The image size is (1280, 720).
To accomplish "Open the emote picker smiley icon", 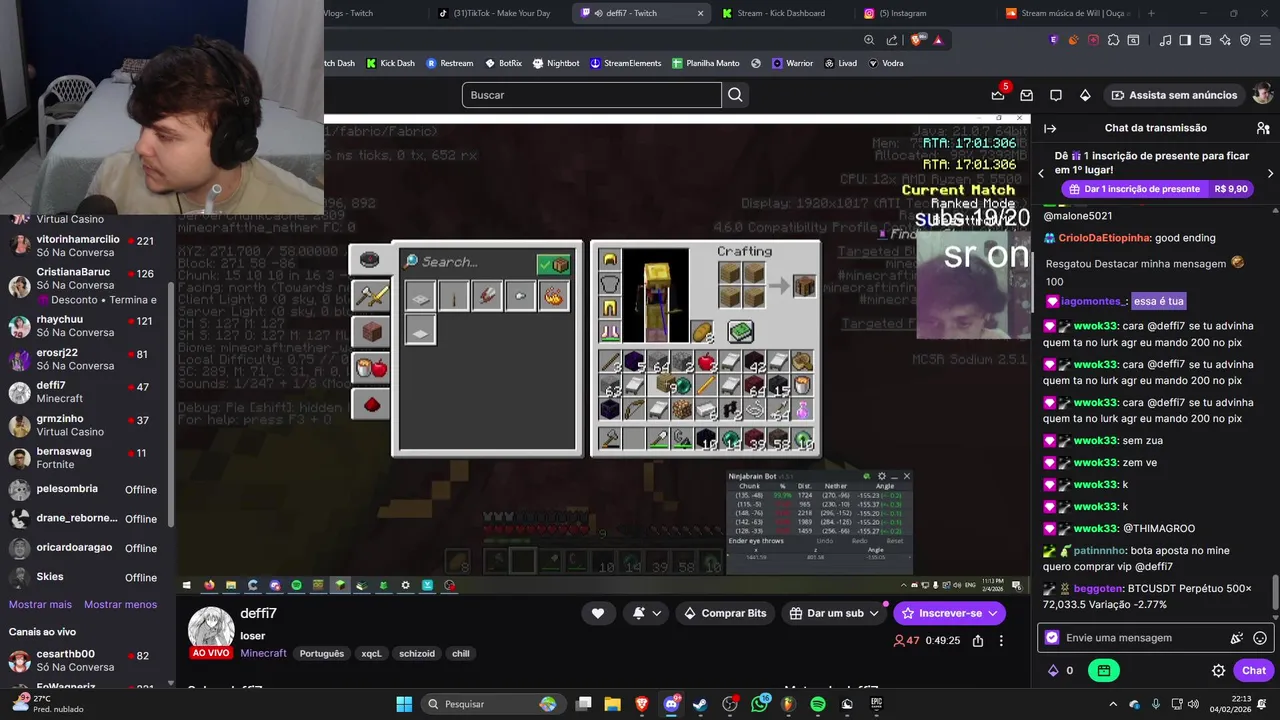I will [x=1260, y=638].
